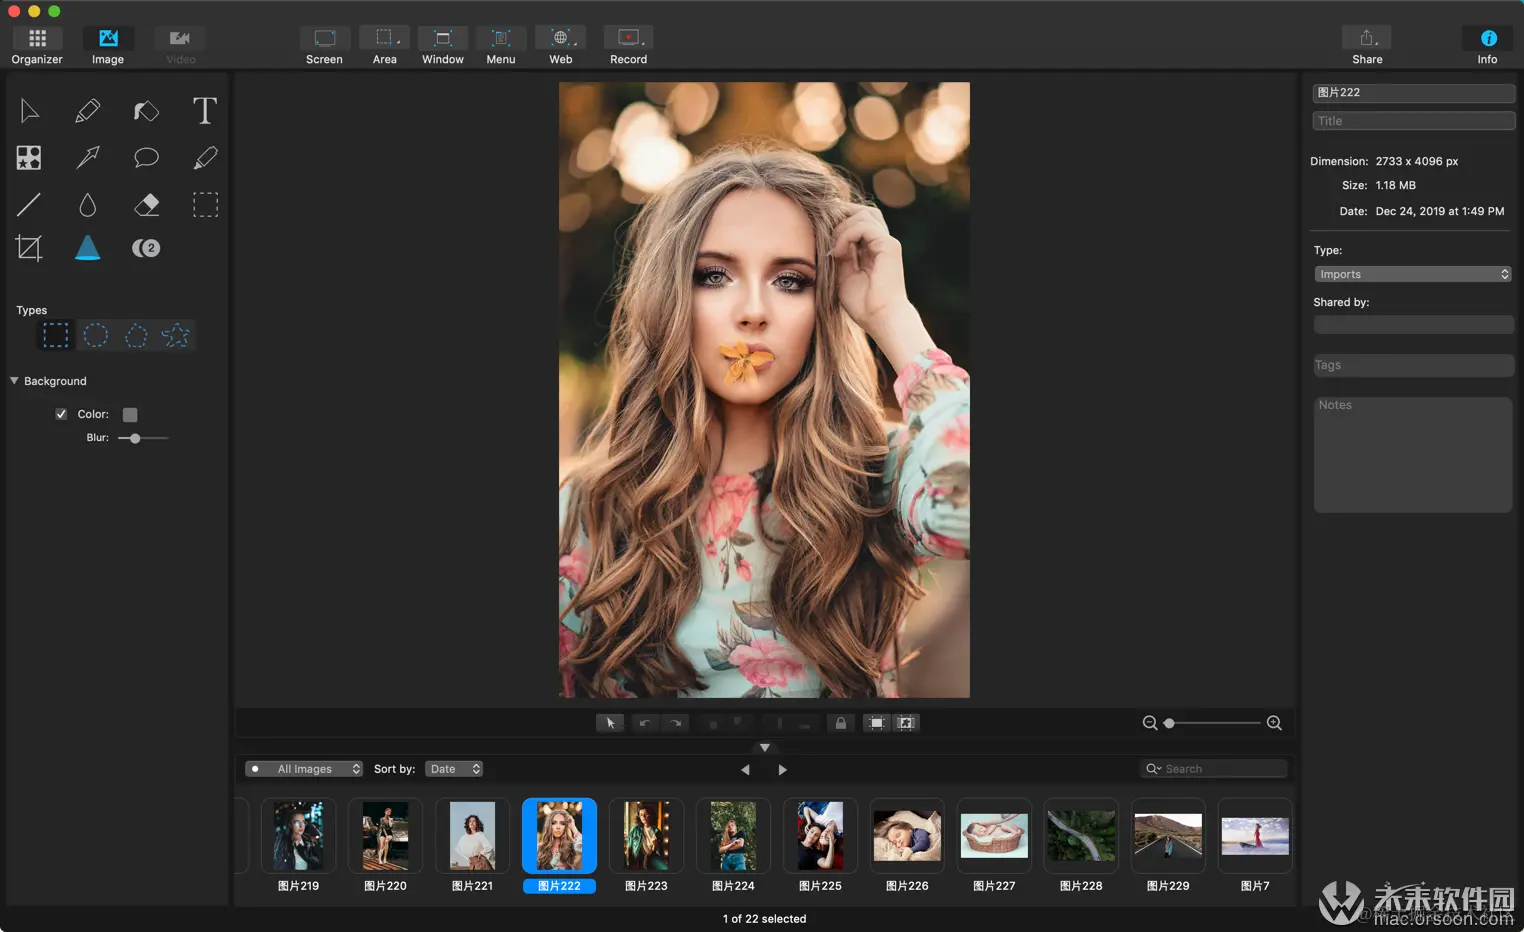Choose the Arrow annotation tool

[88, 157]
